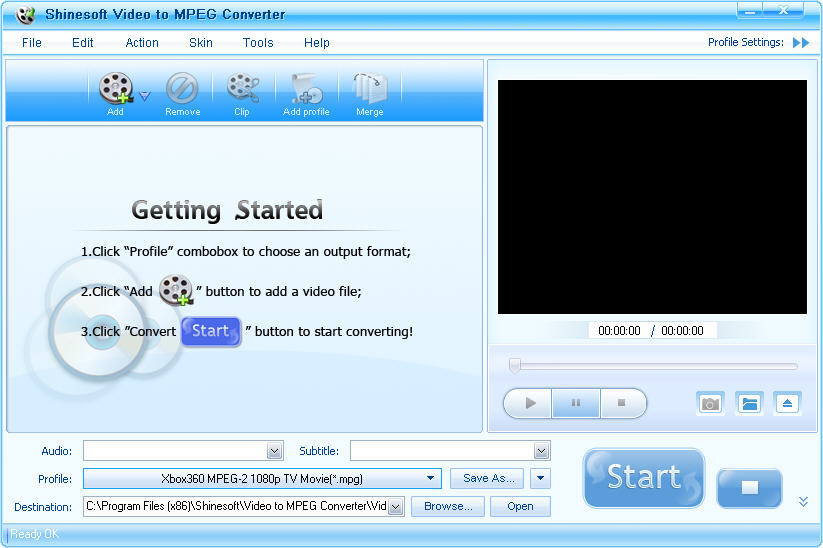Select the Merge tool icon

click(x=370, y=90)
